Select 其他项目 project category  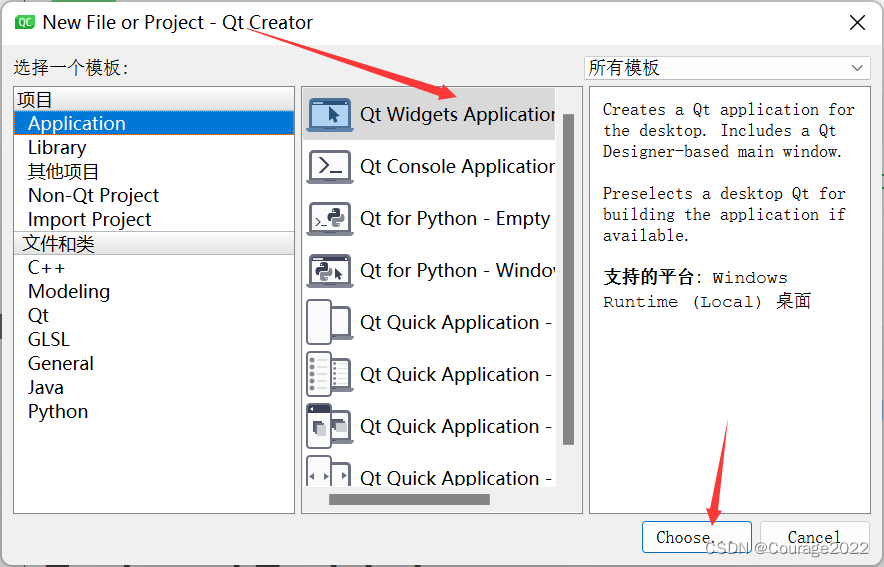click(154, 171)
